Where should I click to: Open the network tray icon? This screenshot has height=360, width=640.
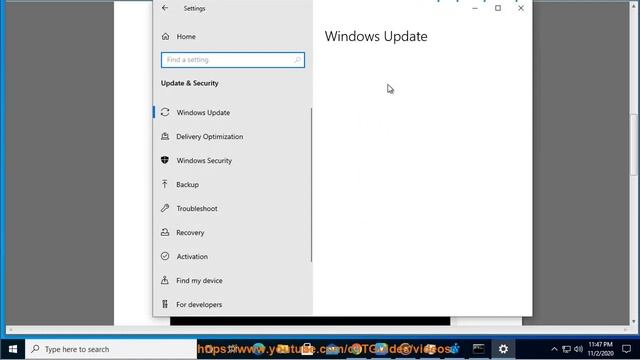pos(567,349)
